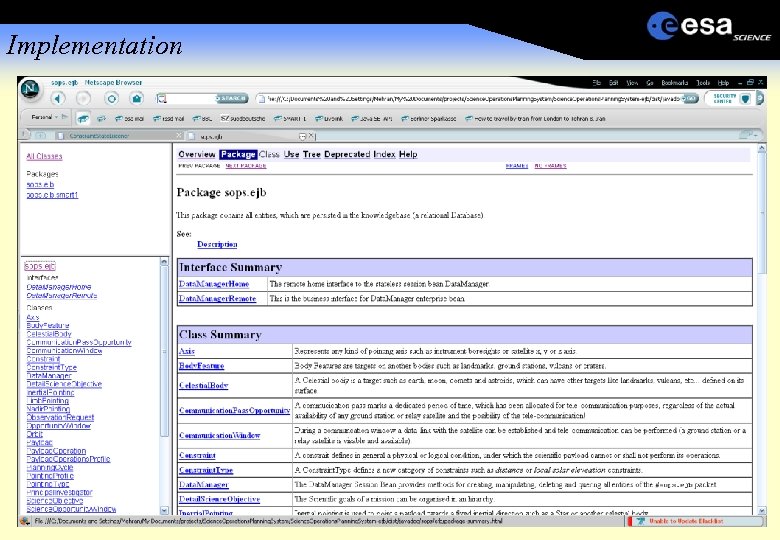Open the 'sueddeutsche' SZ bookmark

click(243, 118)
